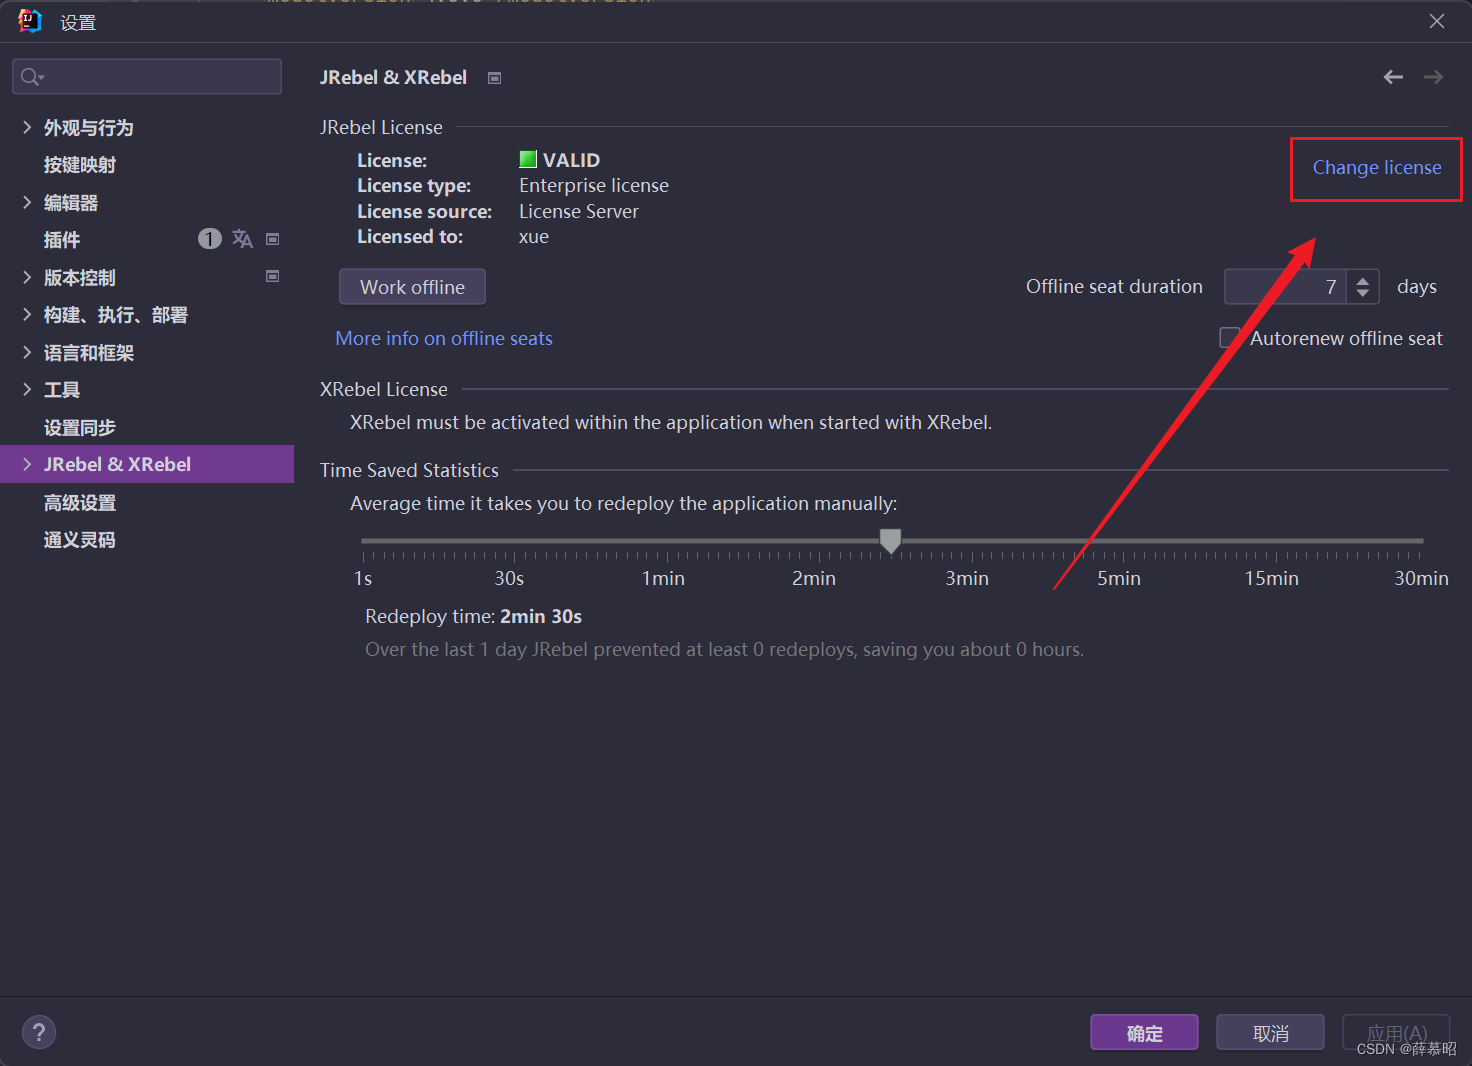Click the green VALID license status icon
1472x1066 pixels.
click(528, 159)
